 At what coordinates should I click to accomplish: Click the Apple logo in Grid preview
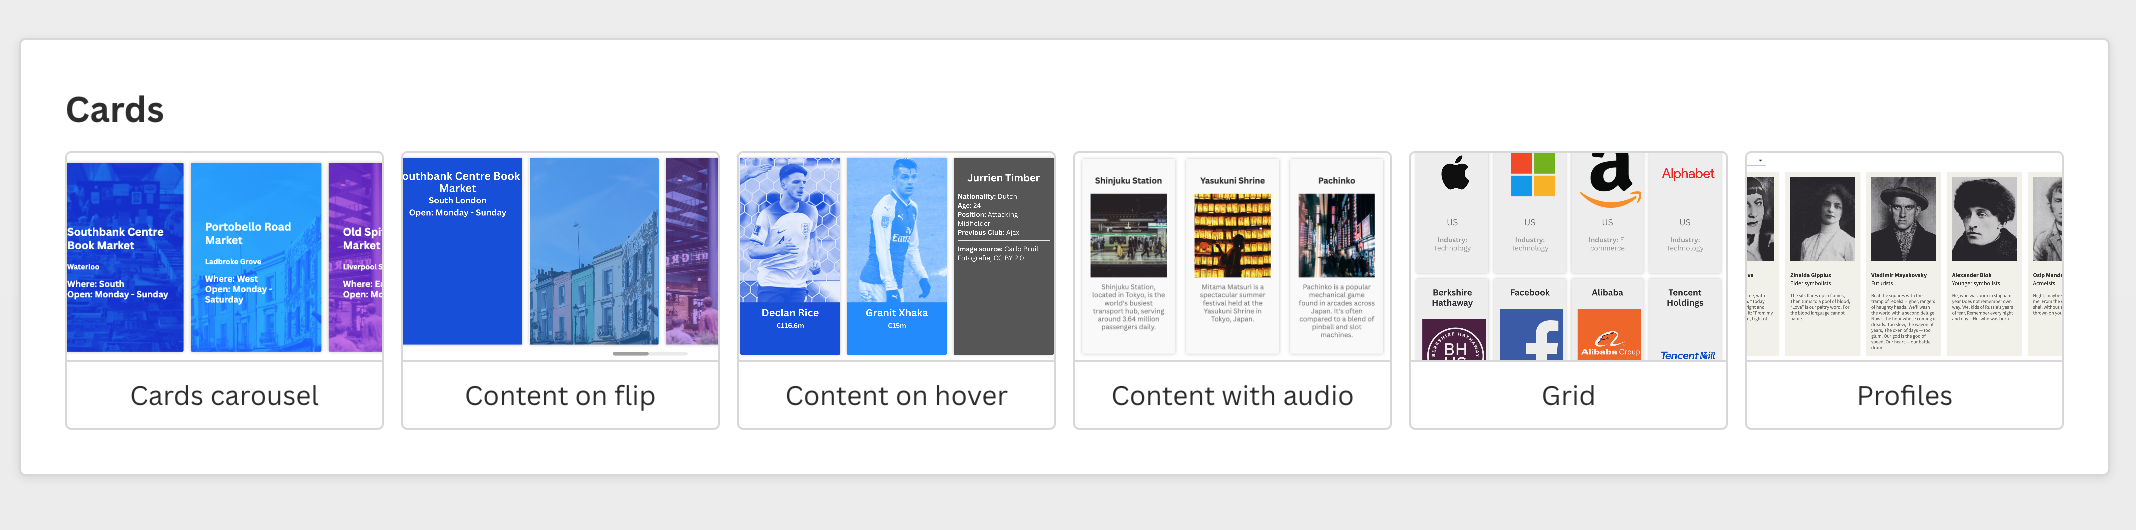(1455, 174)
